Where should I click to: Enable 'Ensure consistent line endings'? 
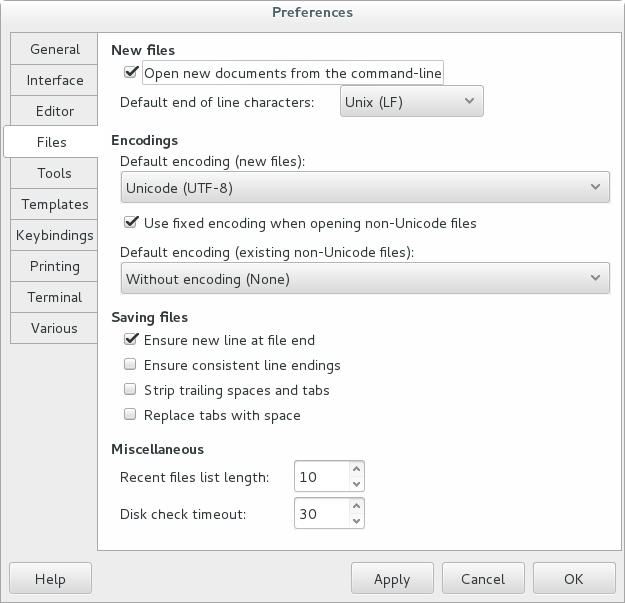(x=130, y=365)
